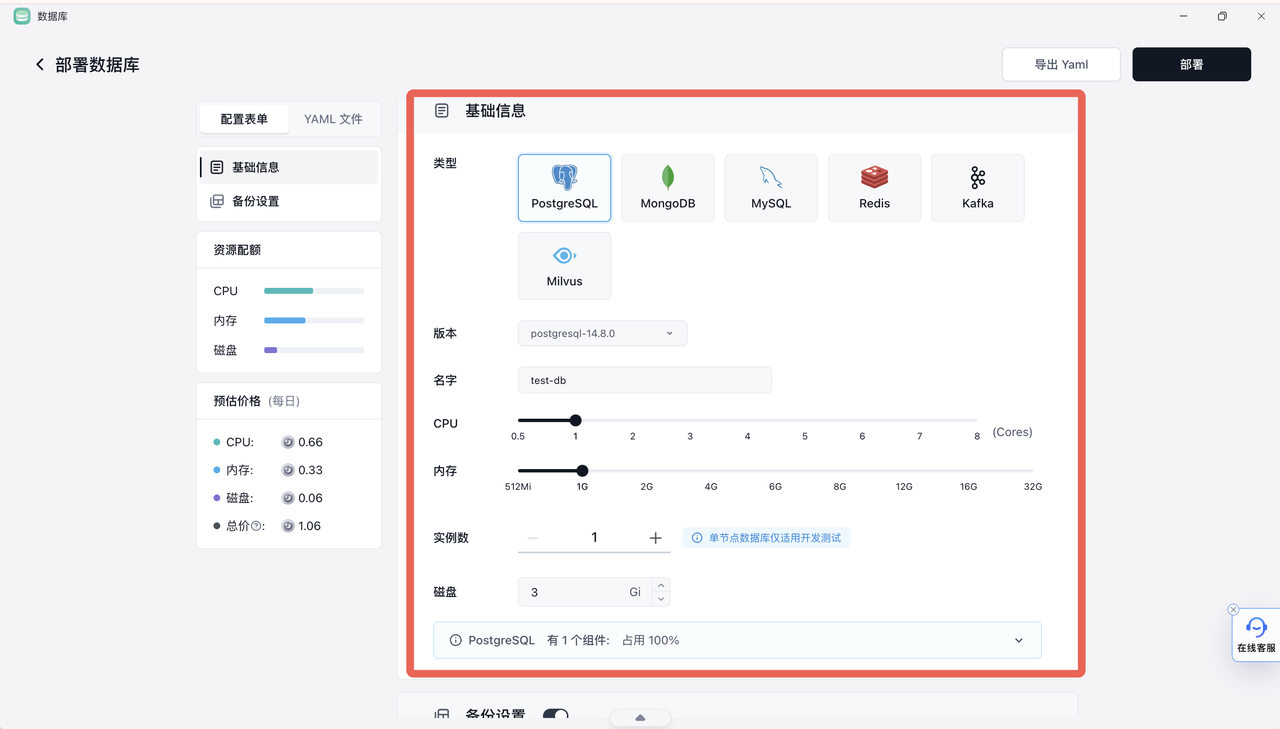The height and width of the screenshot is (729, 1280).
Task: Go to 备份设置 in the sidebar
Action: pos(289,201)
